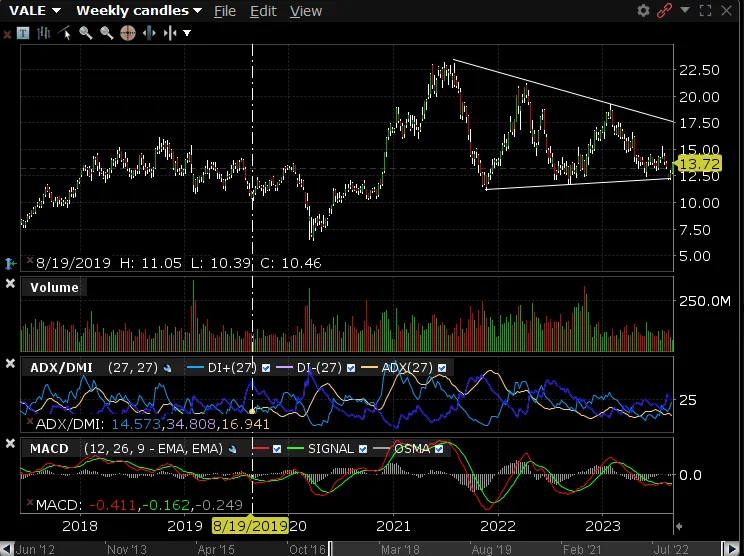Click the 22.50 price axis label
744x556 pixels.
tap(699, 70)
